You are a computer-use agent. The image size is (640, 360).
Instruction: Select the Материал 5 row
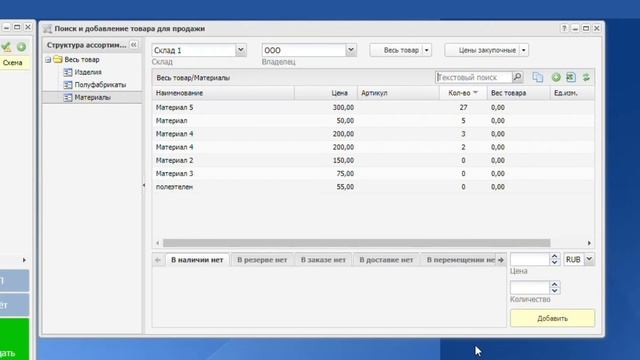(373, 107)
